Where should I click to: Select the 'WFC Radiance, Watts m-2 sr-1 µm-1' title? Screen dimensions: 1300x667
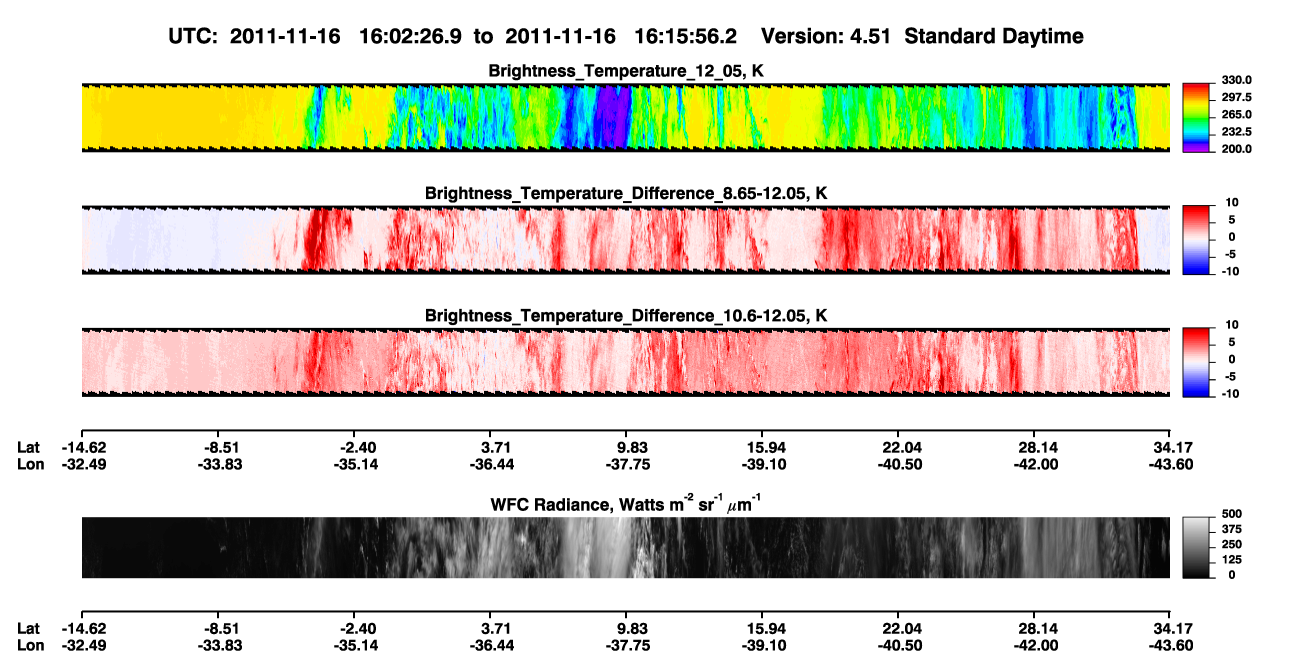(x=626, y=503)
